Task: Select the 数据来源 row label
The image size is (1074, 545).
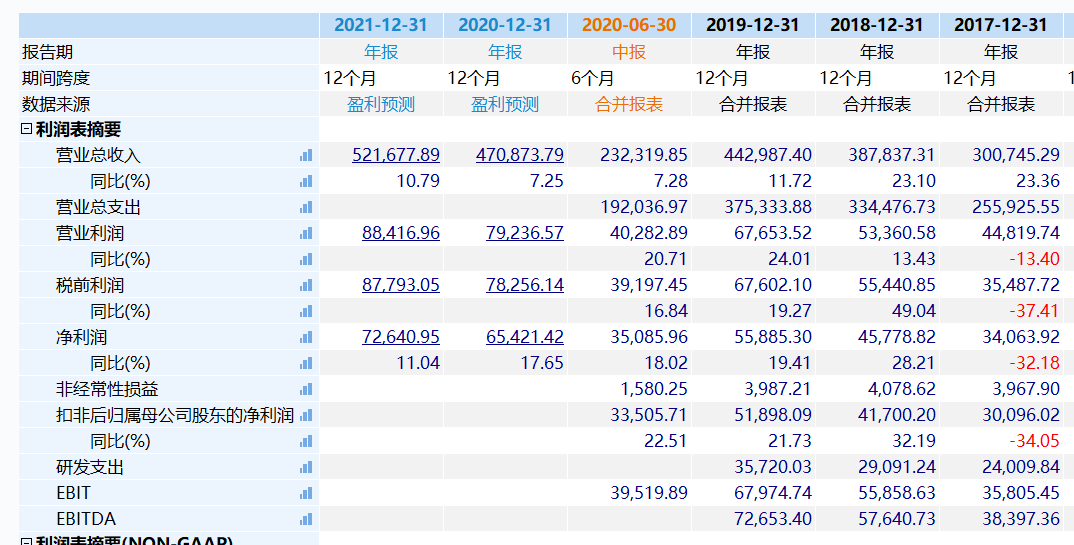Action: (55, 104)
